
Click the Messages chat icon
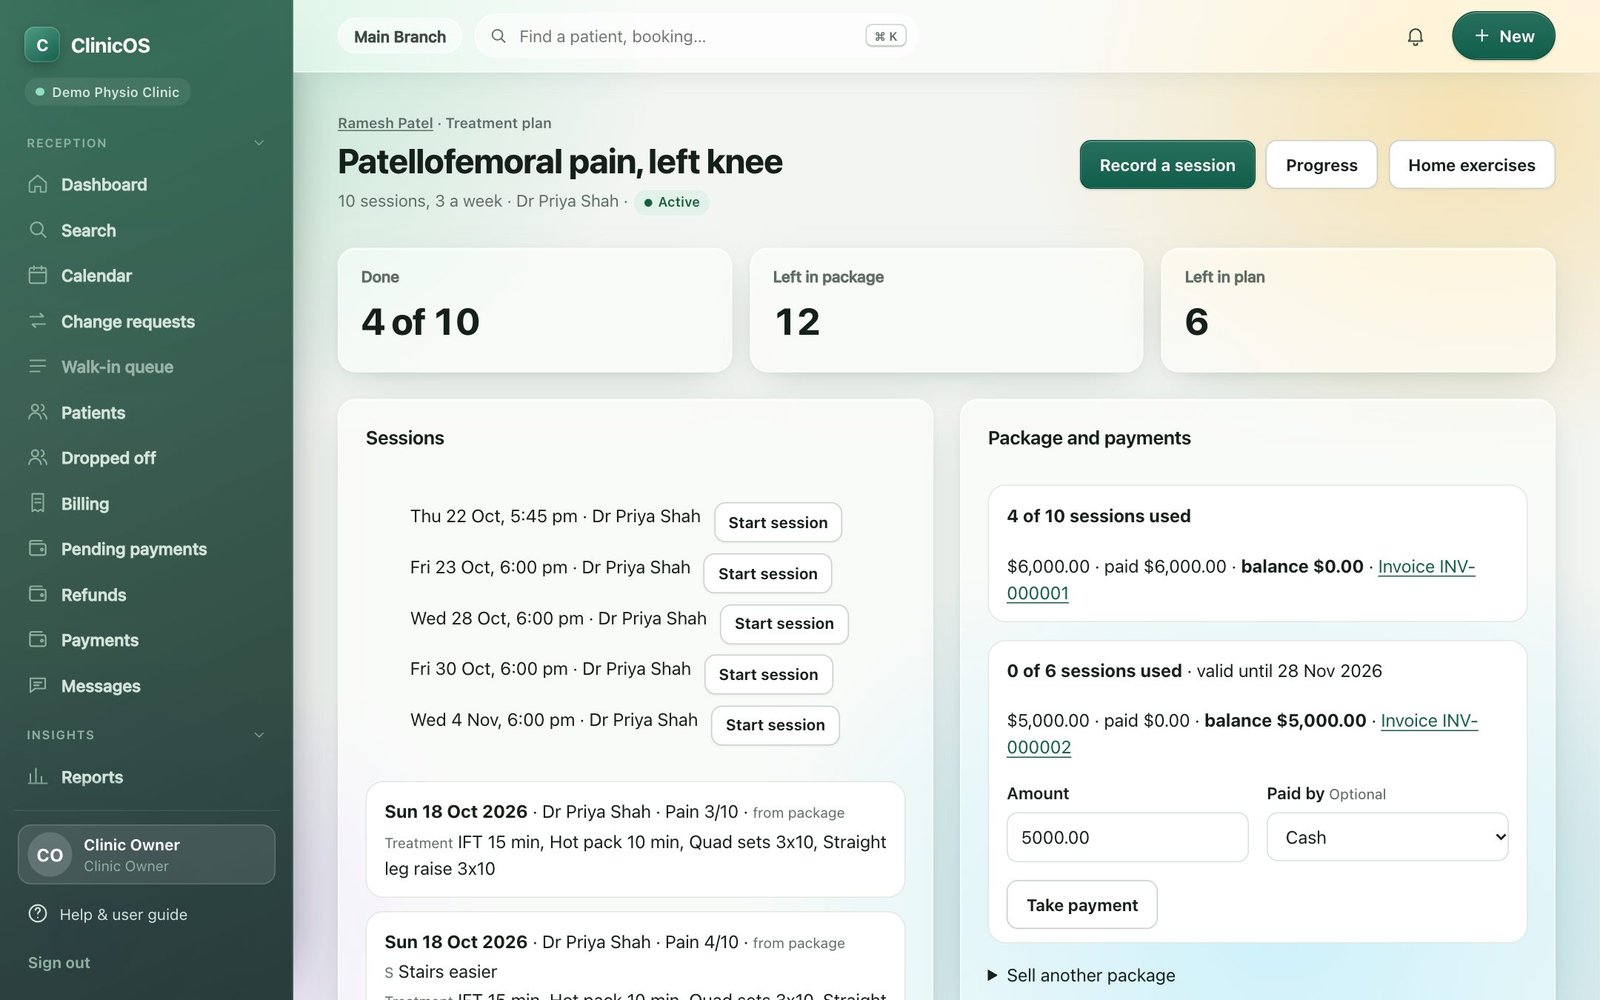[38, 685]
